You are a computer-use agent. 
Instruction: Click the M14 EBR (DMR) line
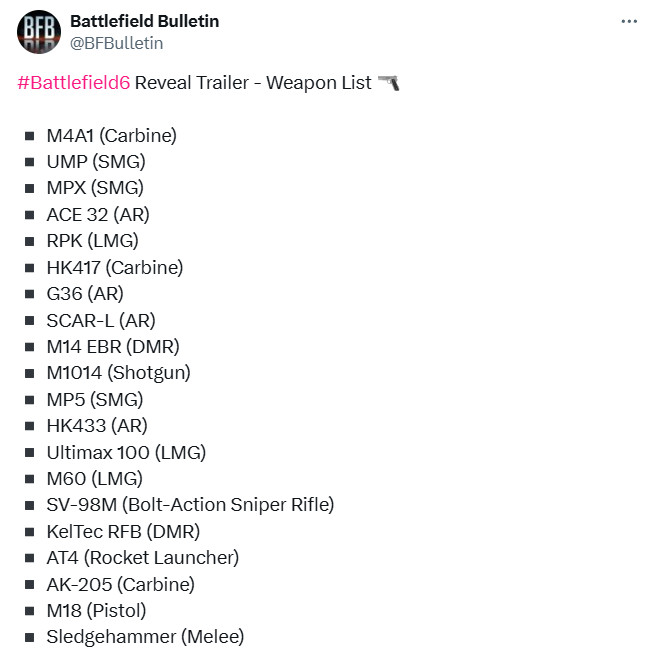[x=113, y=347]
